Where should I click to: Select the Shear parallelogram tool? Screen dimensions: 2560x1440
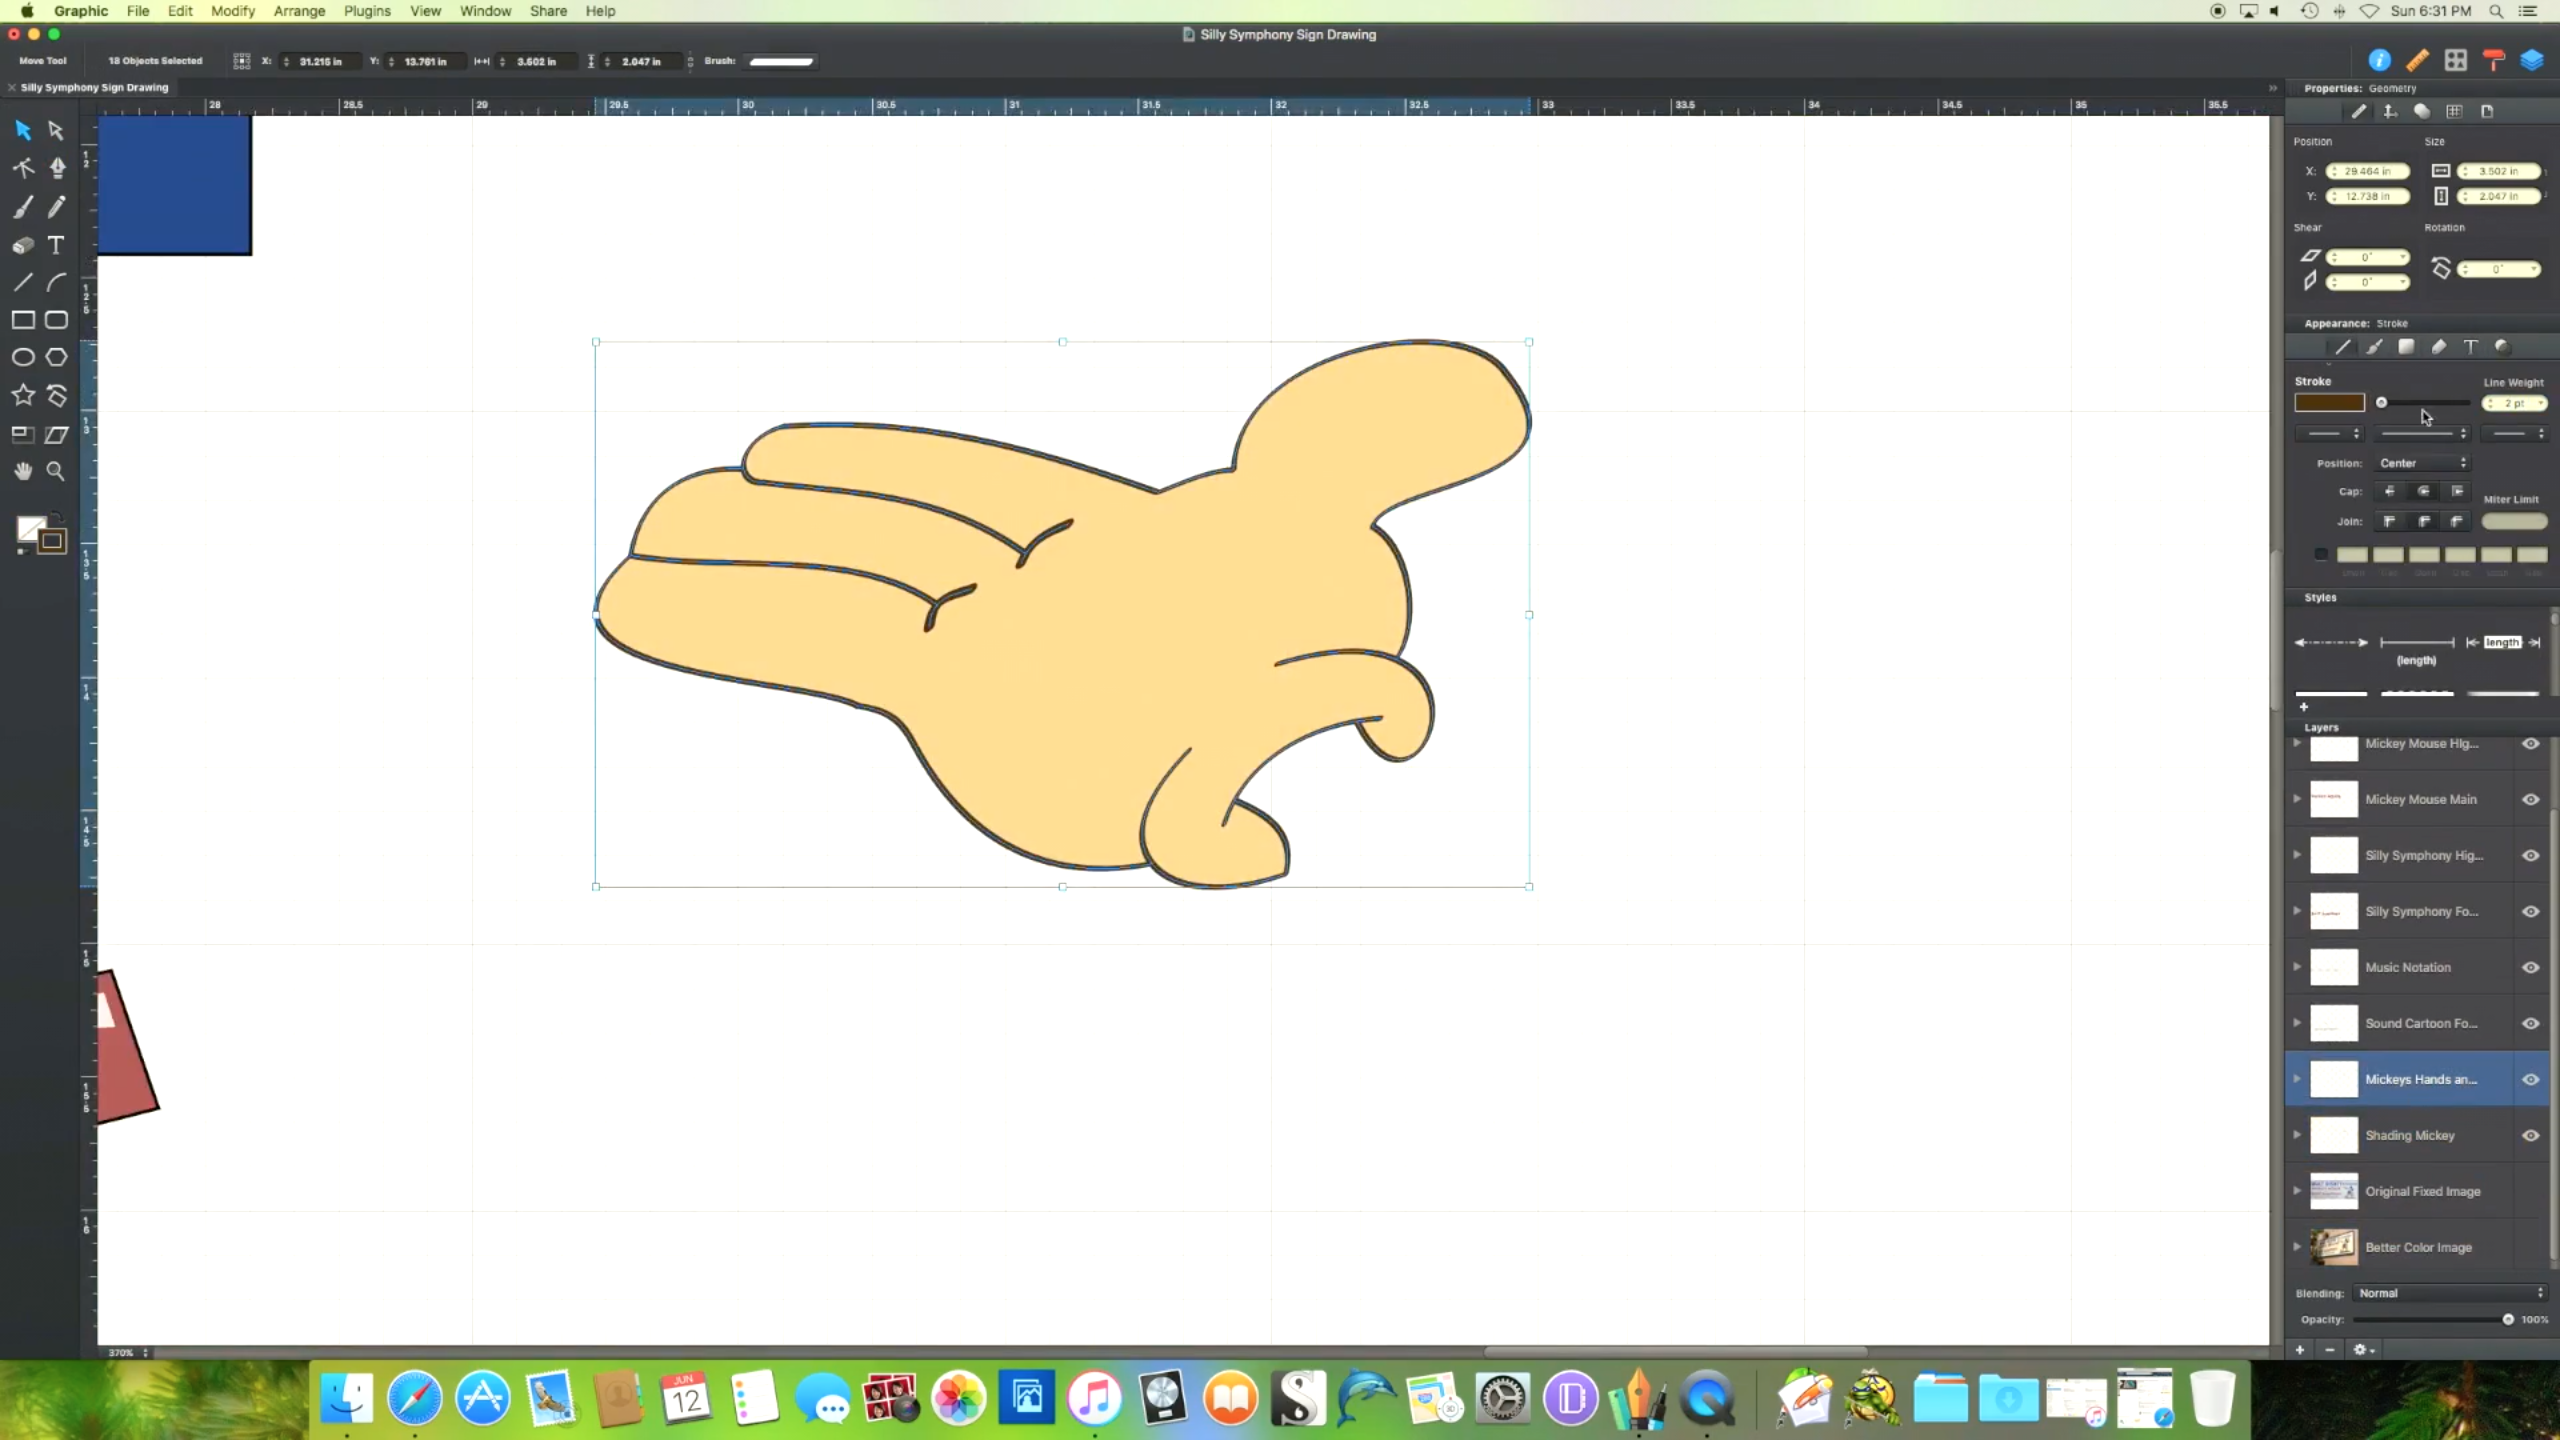coord(56,434)
